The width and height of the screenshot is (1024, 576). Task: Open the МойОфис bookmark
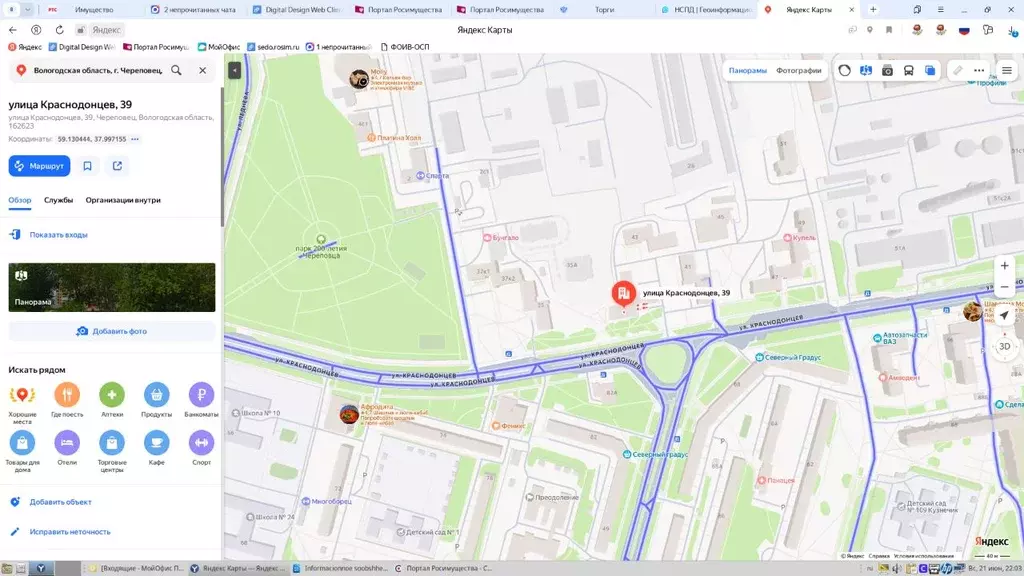coord(219,47)
